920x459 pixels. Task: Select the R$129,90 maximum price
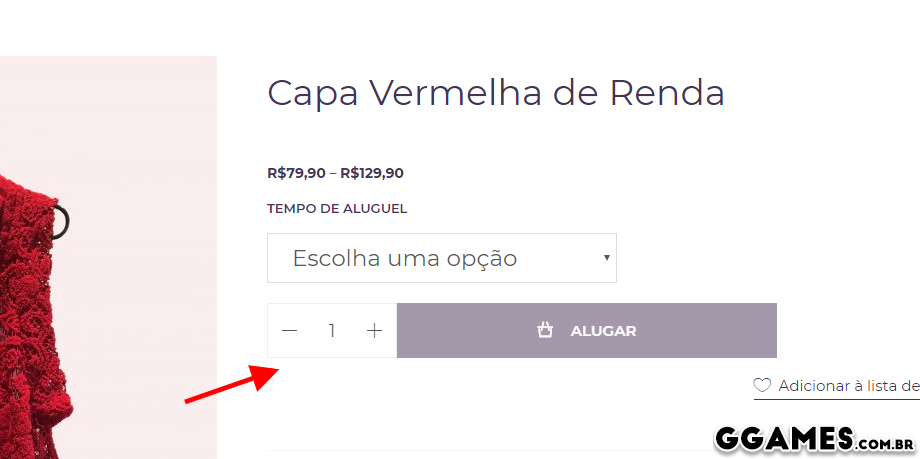(x=372, y=173)
